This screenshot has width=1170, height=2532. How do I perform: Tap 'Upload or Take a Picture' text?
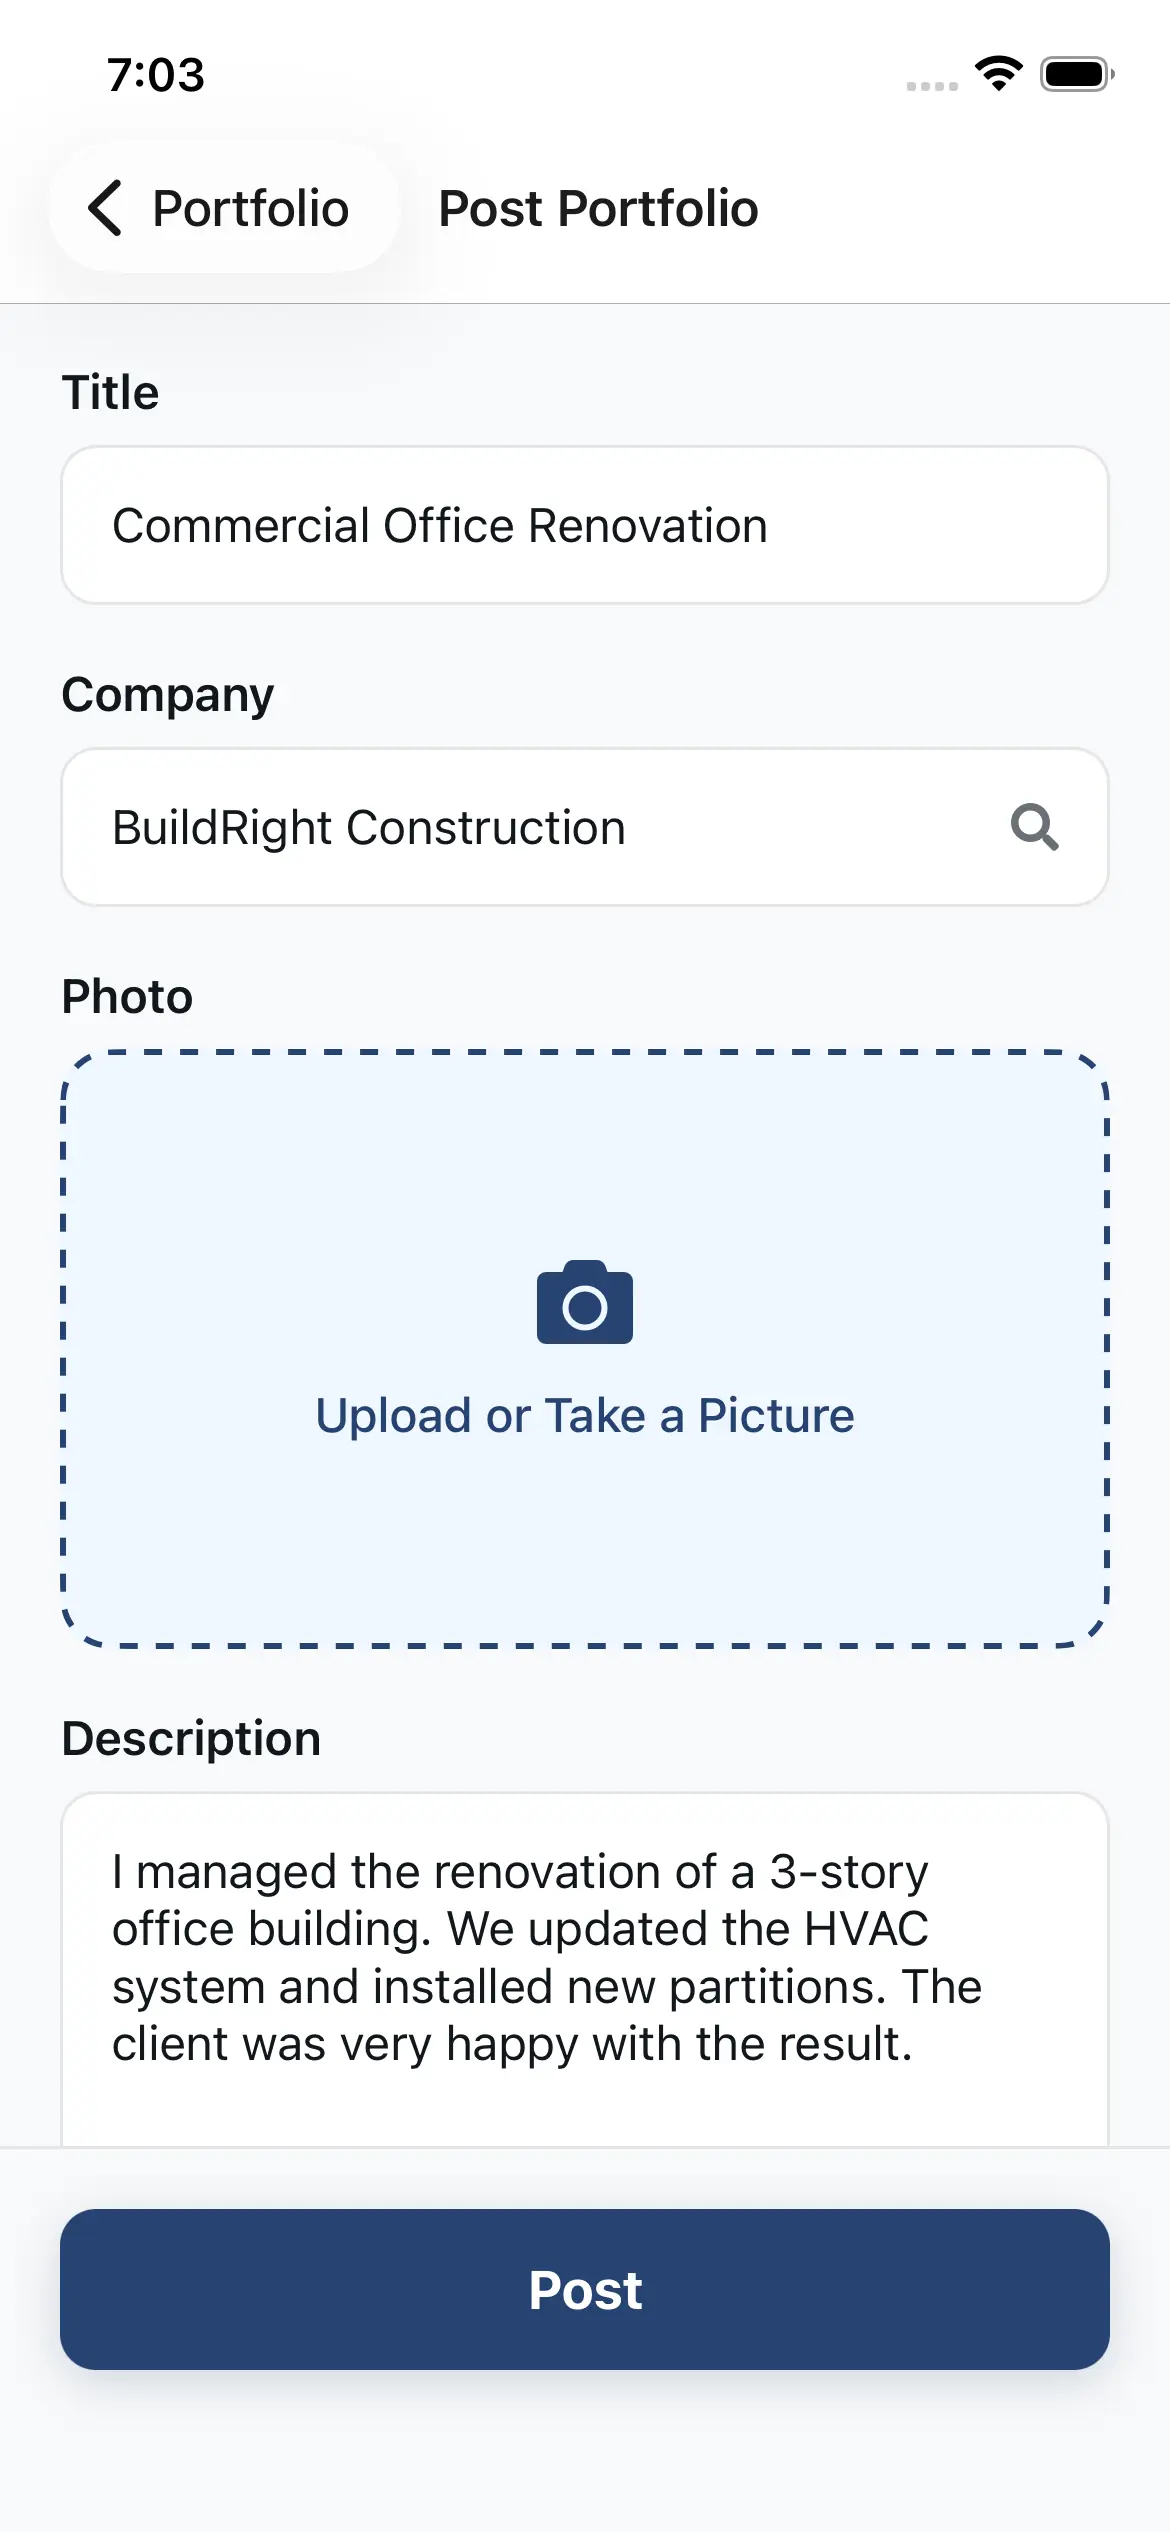point(585,1416)
